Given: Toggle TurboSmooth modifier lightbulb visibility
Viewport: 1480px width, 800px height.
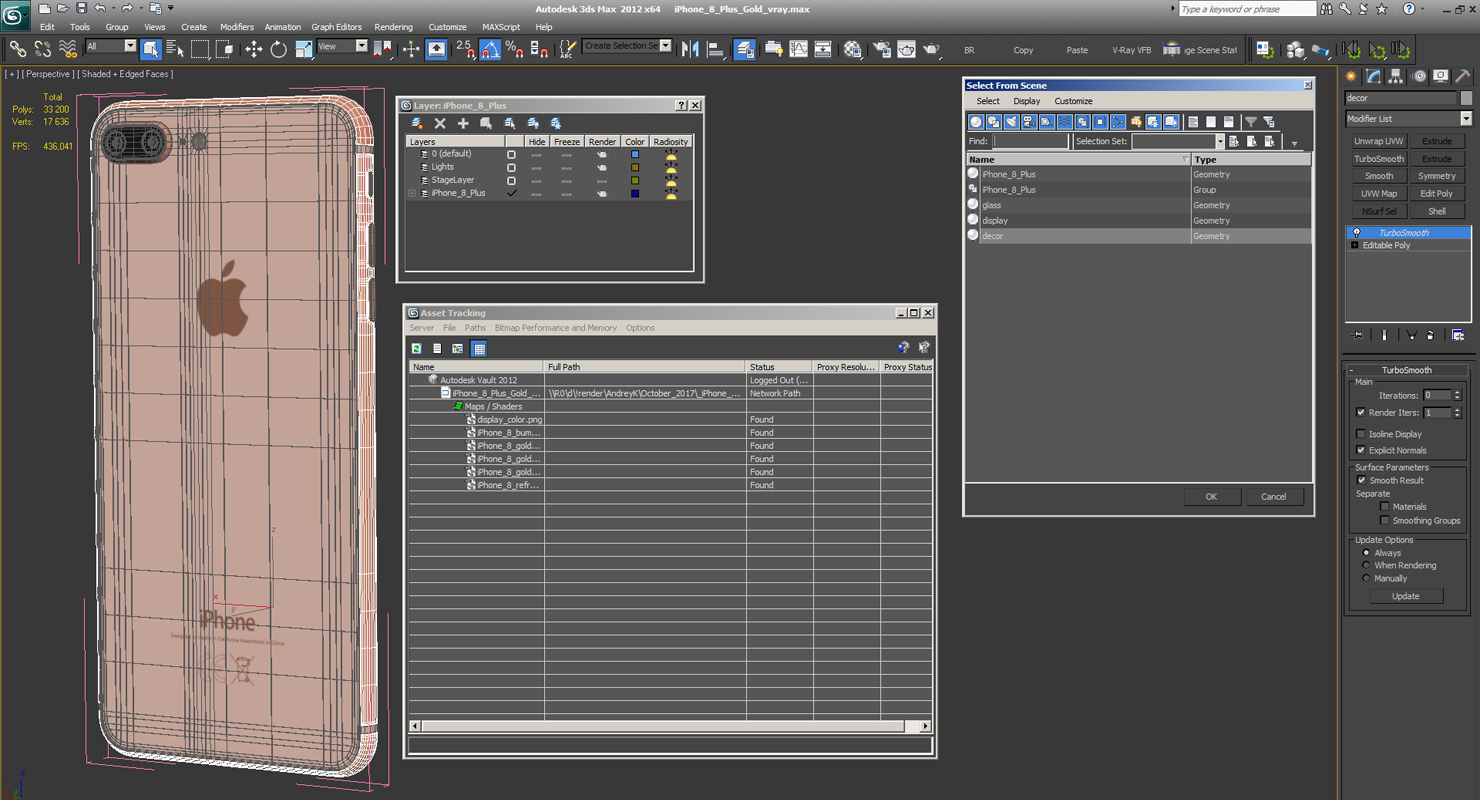Looking at the screenshot, I should (x=1356, y=232).
